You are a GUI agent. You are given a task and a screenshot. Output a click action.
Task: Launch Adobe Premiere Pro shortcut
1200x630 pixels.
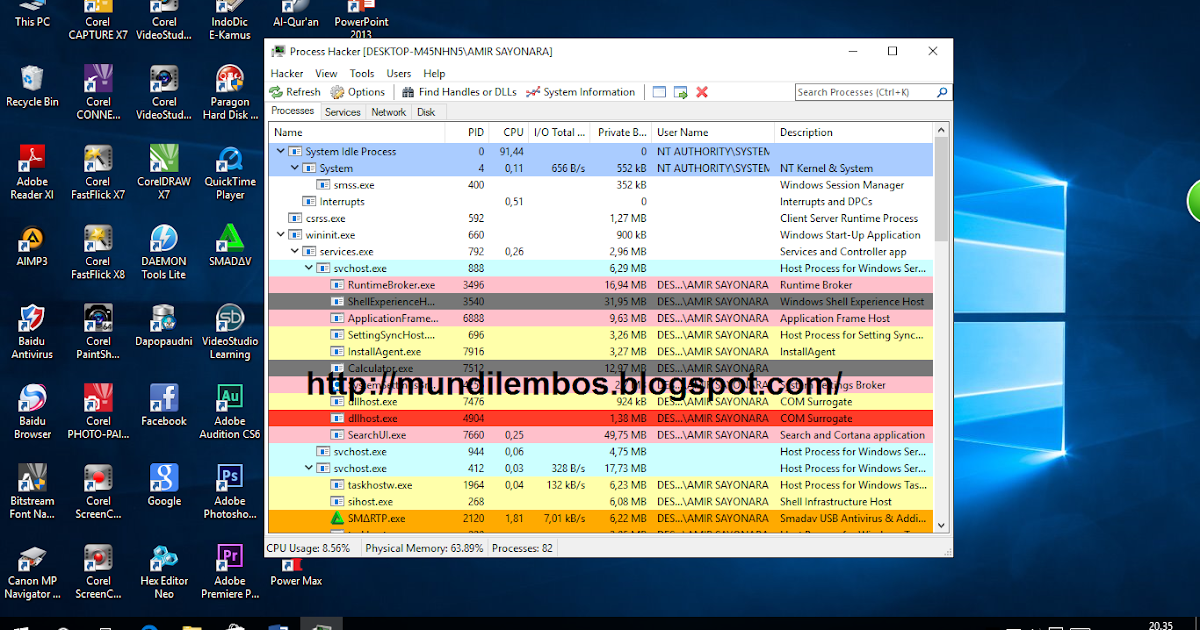[x=230, y=572]
